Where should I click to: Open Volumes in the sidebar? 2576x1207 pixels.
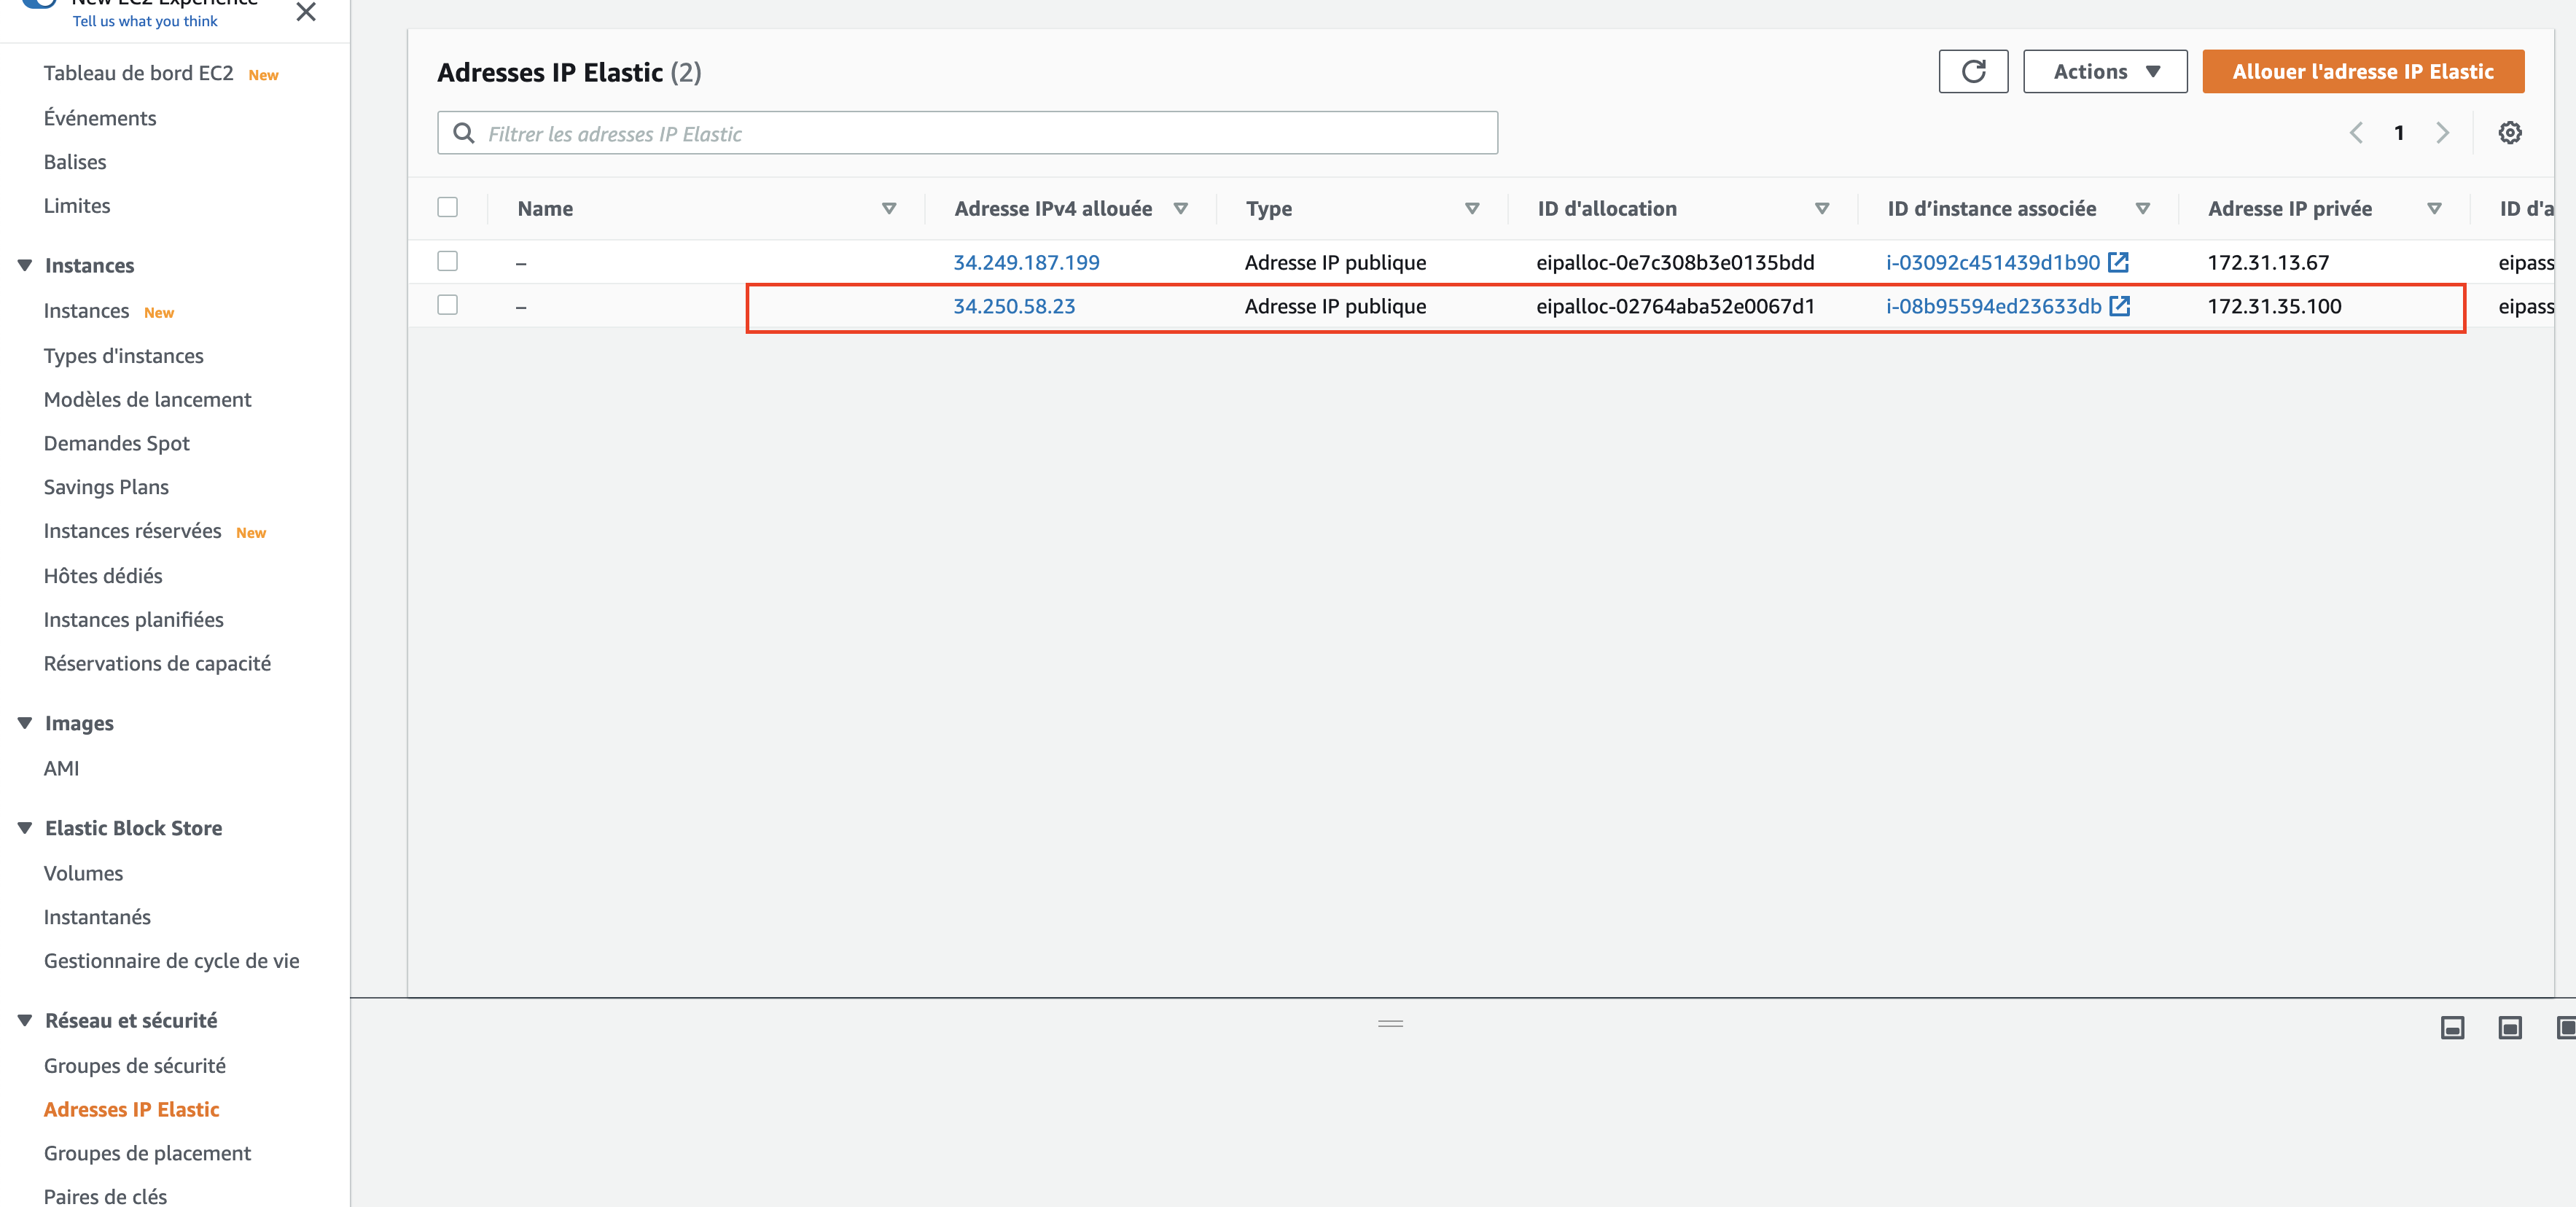tap(83, 873)
